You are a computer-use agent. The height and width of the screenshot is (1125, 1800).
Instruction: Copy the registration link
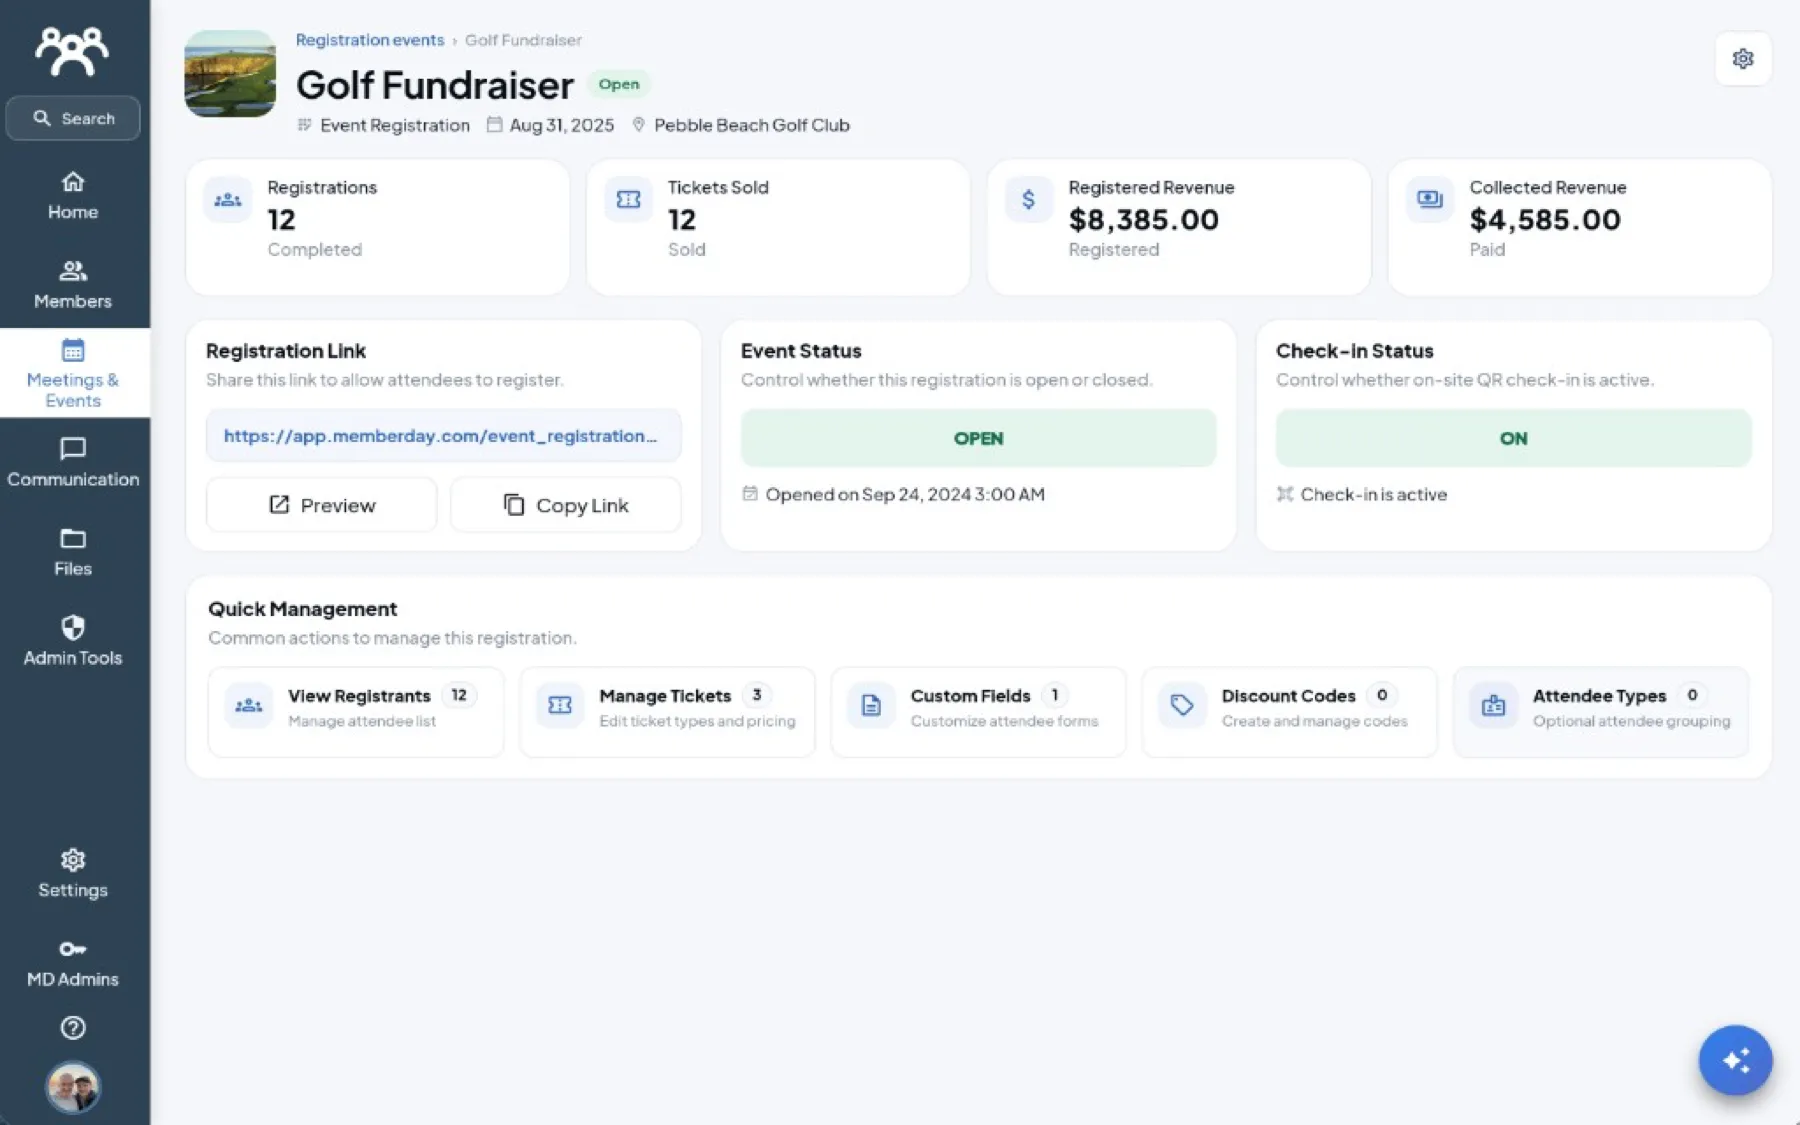point(566,505)
